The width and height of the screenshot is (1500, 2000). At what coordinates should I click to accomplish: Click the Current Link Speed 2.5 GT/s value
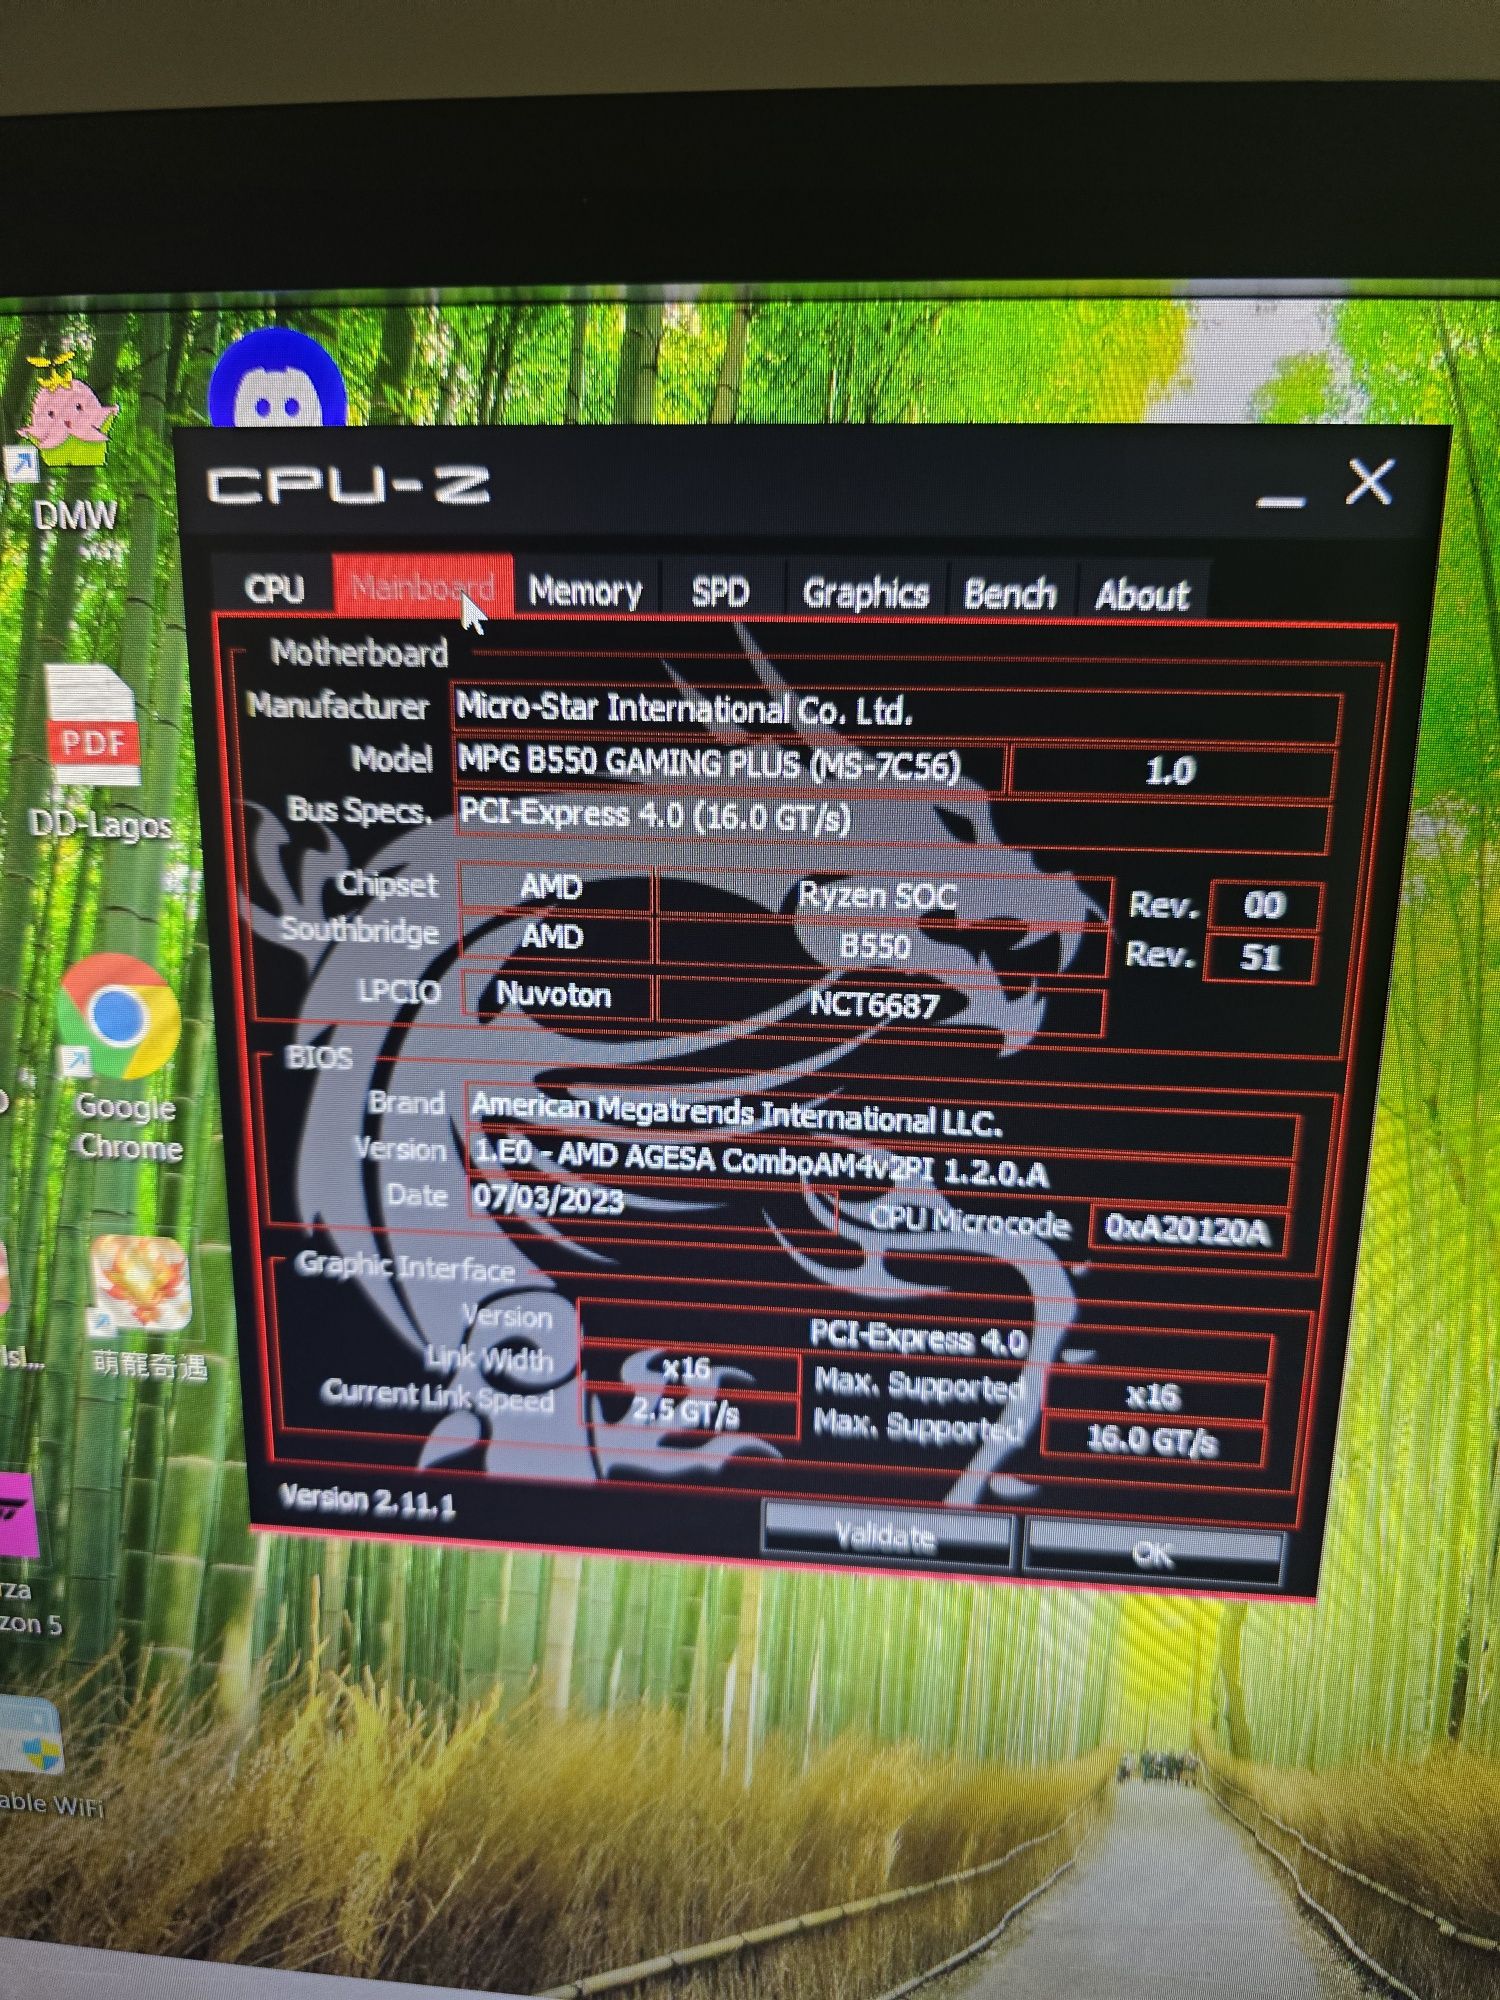(688, 1414)
